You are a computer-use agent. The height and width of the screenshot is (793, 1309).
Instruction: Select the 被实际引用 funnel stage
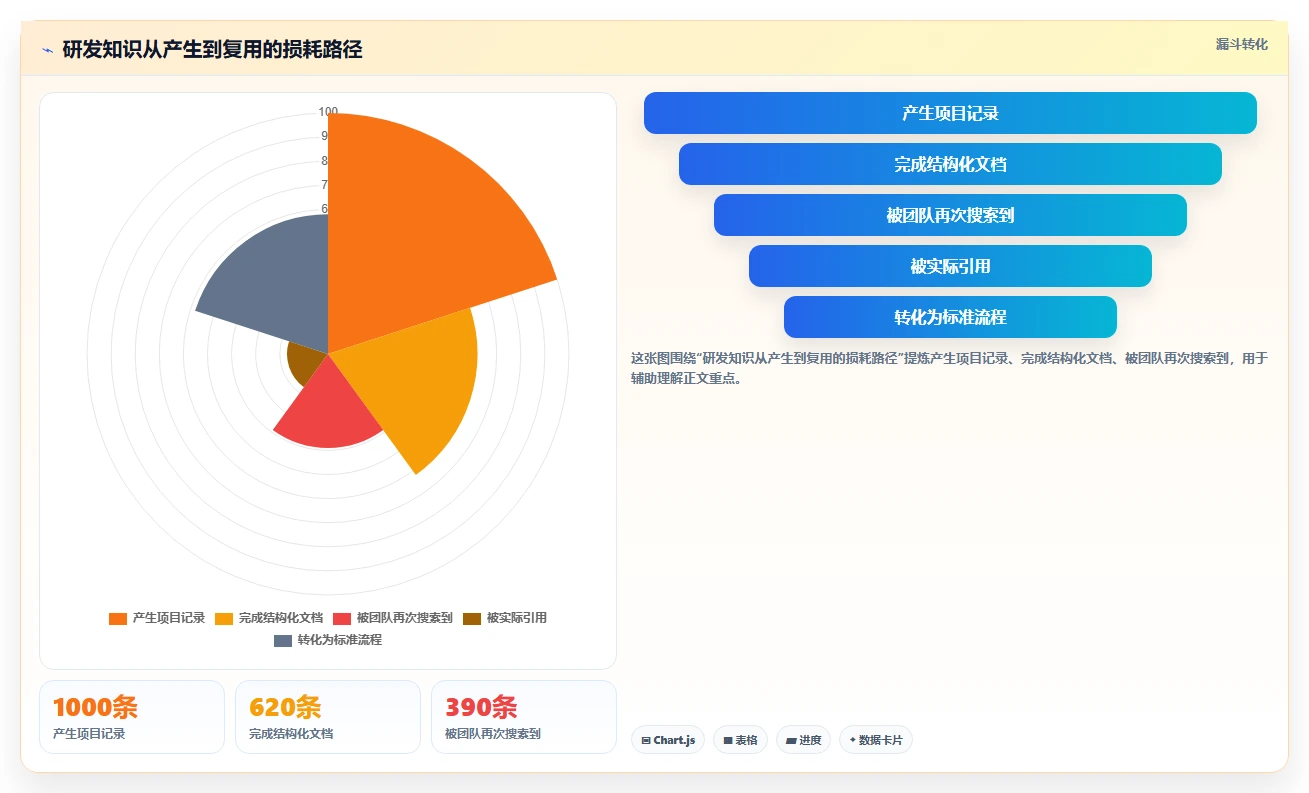tap(950, 266)
